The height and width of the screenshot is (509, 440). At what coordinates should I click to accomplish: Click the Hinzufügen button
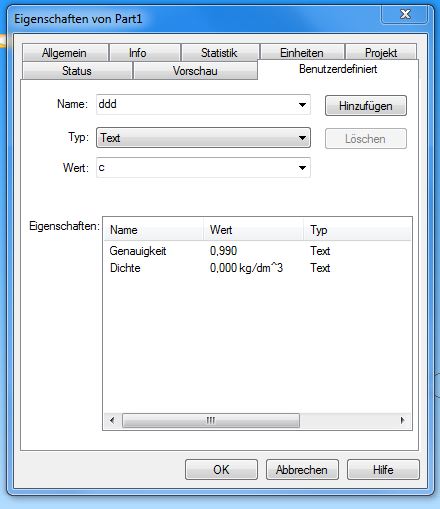pos(366,106)
